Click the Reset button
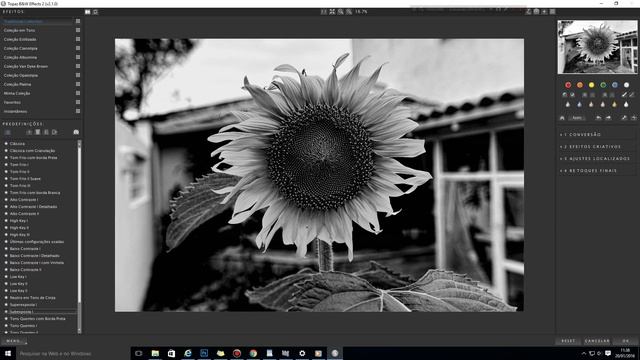 568,341
